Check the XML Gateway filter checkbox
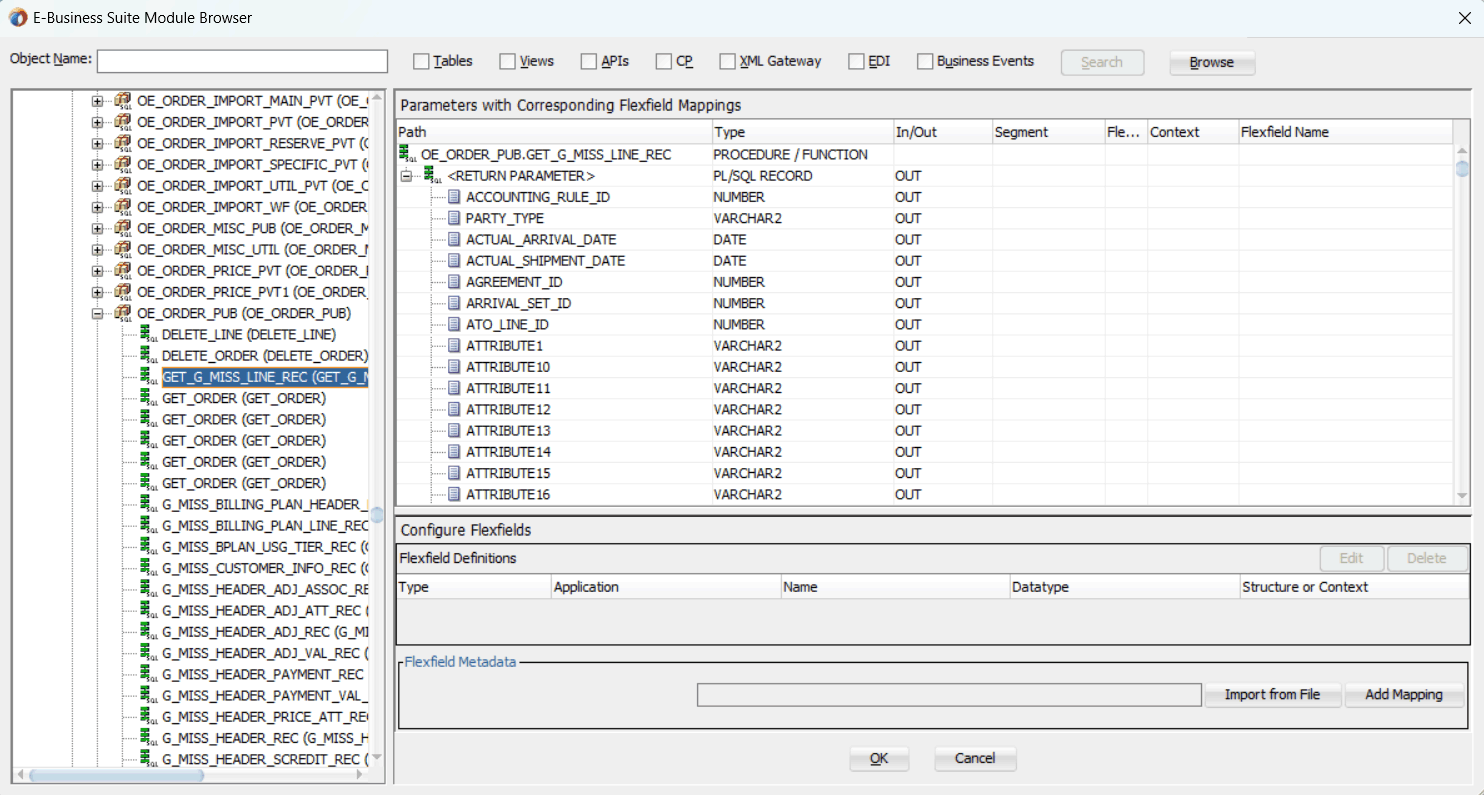The width and height of the screenshot is (1484, 795). click(727, 62)
